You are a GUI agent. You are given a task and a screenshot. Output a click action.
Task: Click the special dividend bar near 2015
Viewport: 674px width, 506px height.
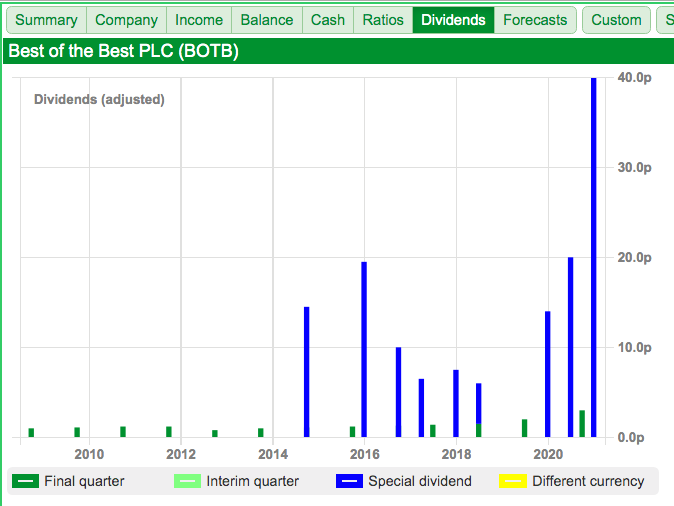[x=306, y=372]
